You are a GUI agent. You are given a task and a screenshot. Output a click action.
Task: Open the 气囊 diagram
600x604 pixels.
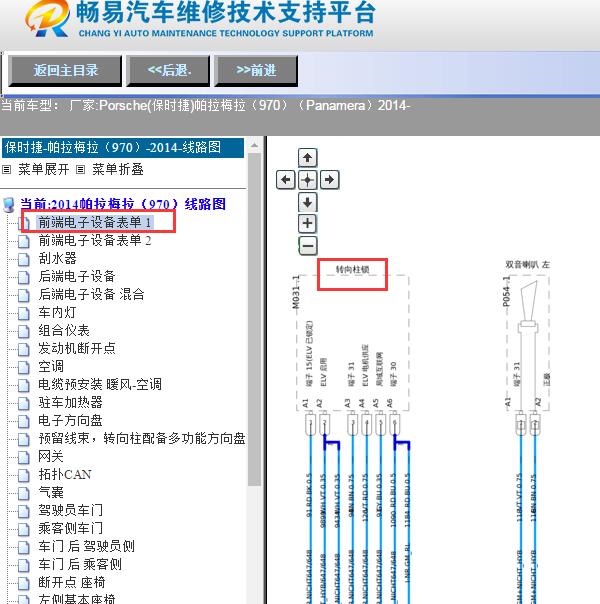[x=50, y=492]
